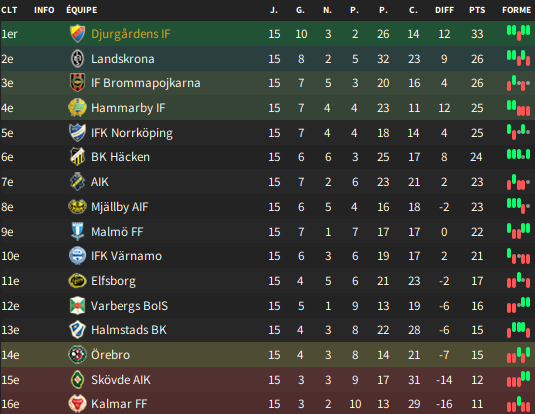
Task: View the Skövde AIK recent form indicator
Action: [x=518, y=379]
